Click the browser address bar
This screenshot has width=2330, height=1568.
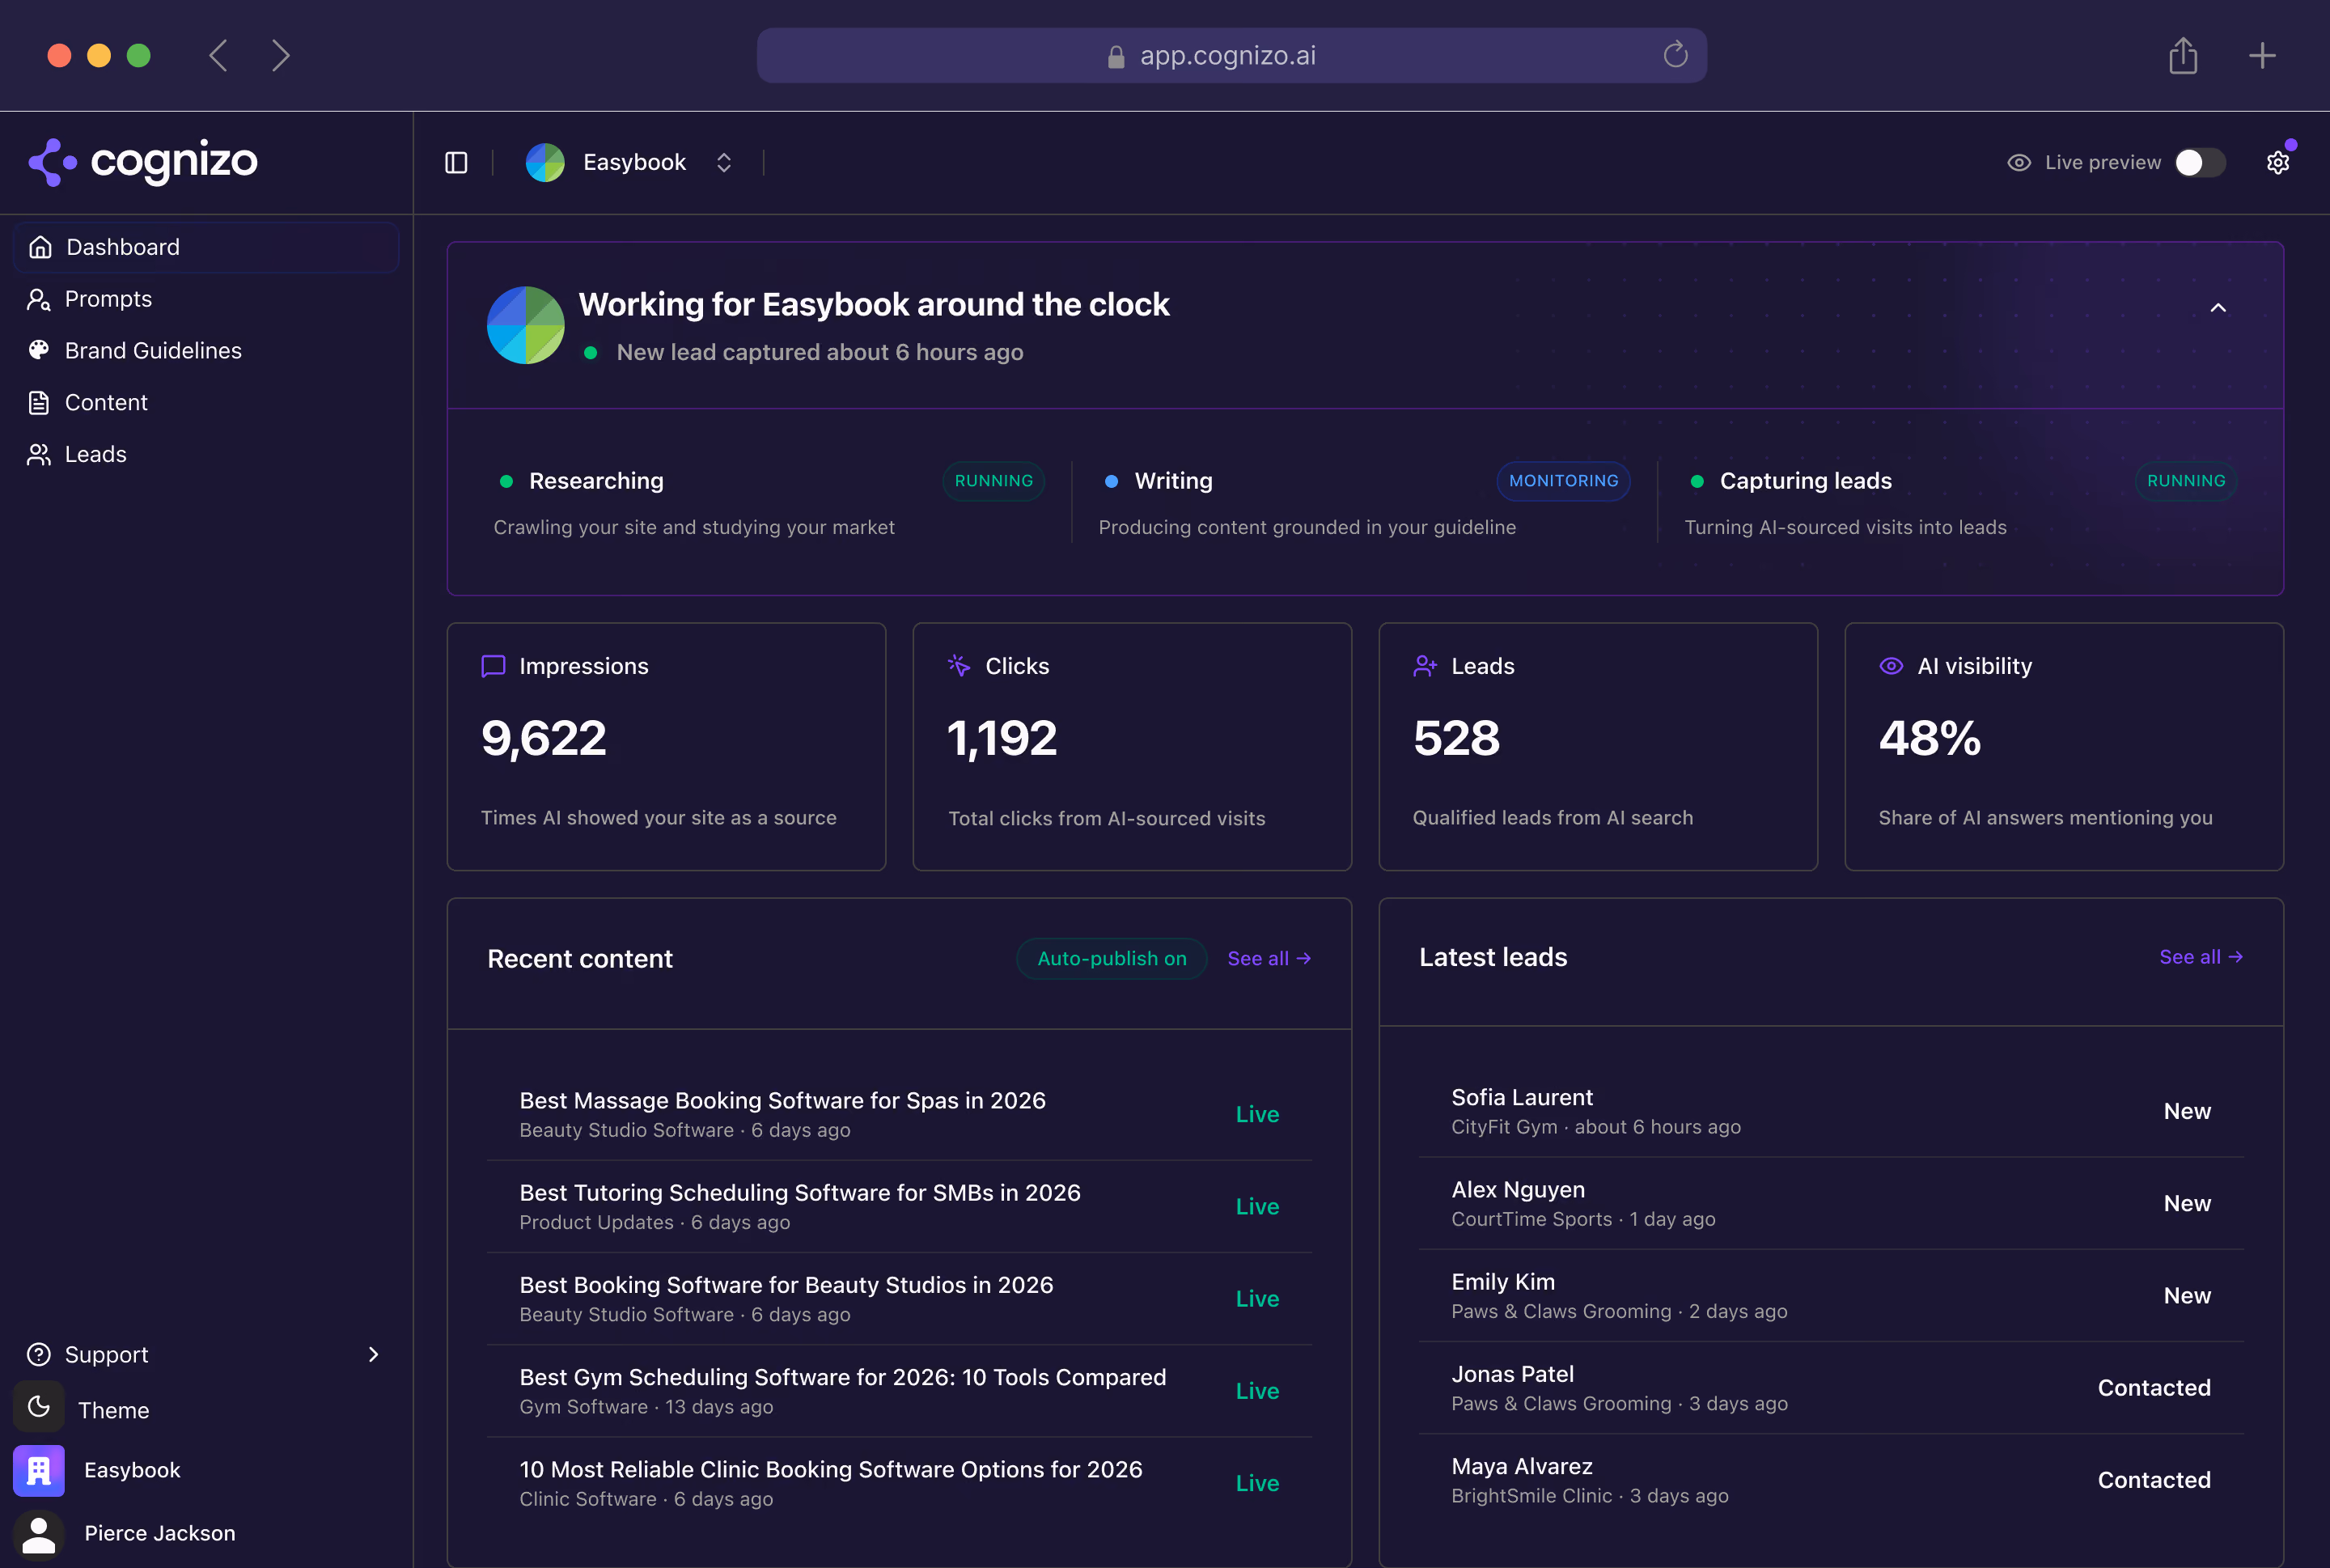pyautogui.click(x=1231, y=55)
